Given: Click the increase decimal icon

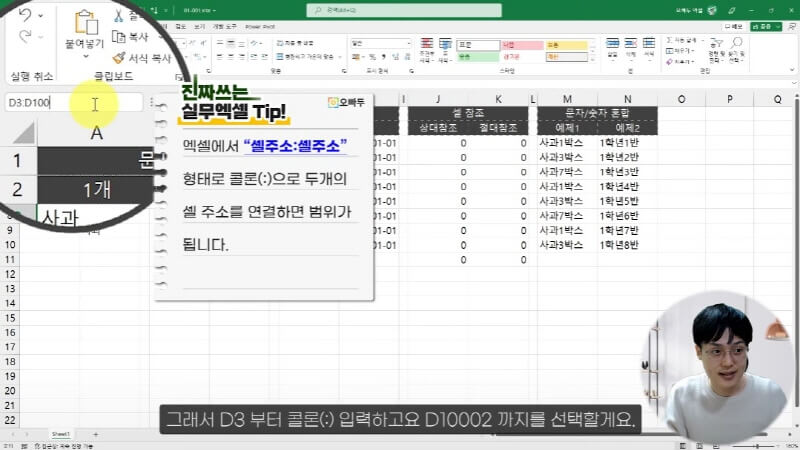Looking at the screenshot, I should [396, 57].
